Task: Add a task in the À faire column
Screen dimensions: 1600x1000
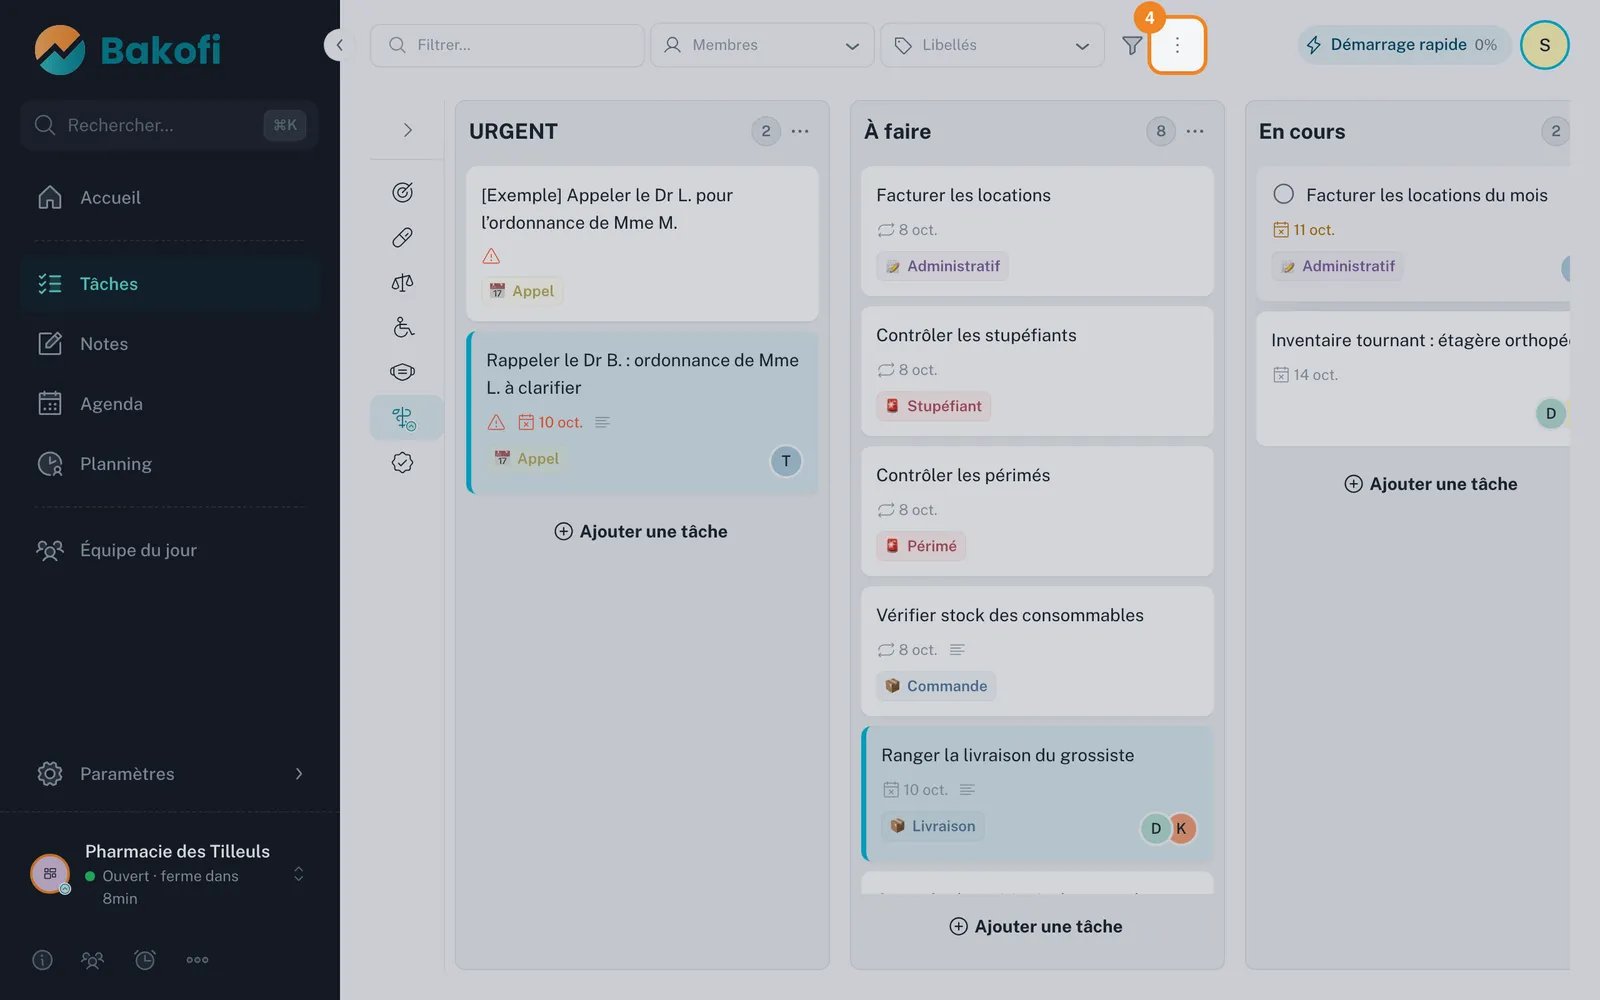Action: click(1036, 927)
